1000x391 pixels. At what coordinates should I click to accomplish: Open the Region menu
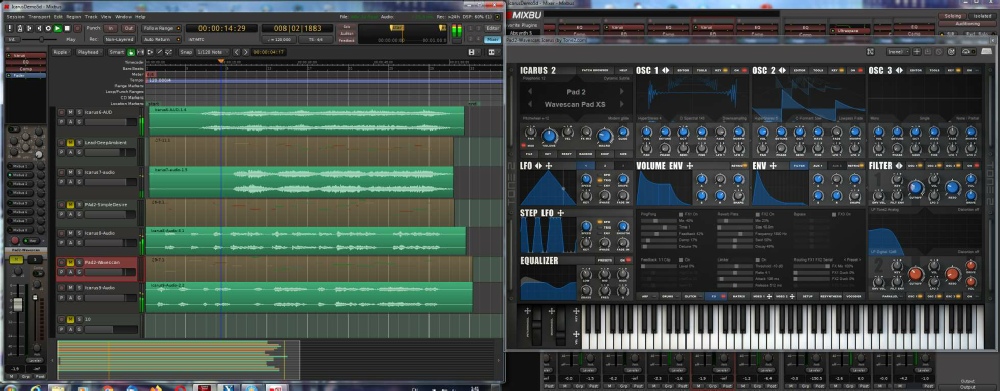point(74,17)
